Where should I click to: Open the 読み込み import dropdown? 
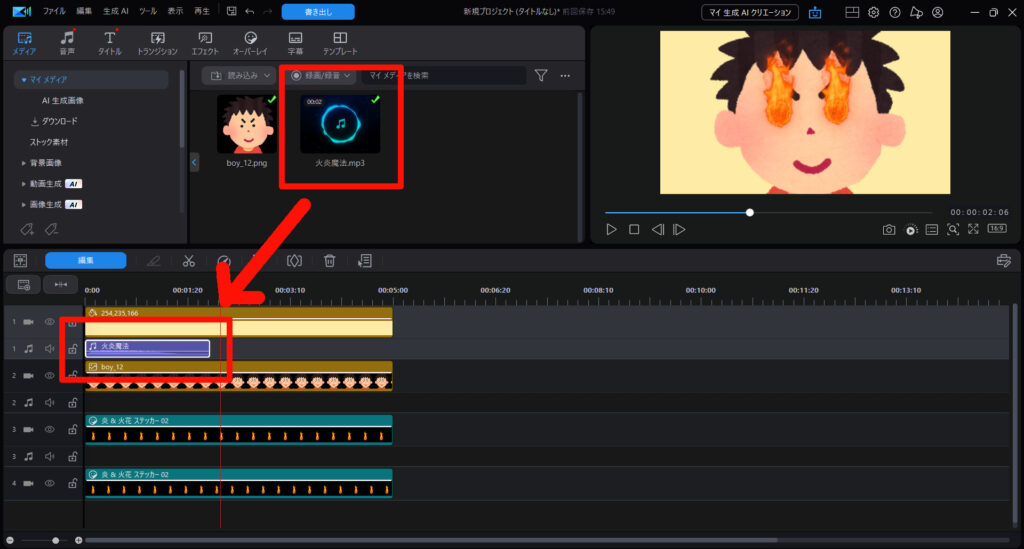pos(237,75)
